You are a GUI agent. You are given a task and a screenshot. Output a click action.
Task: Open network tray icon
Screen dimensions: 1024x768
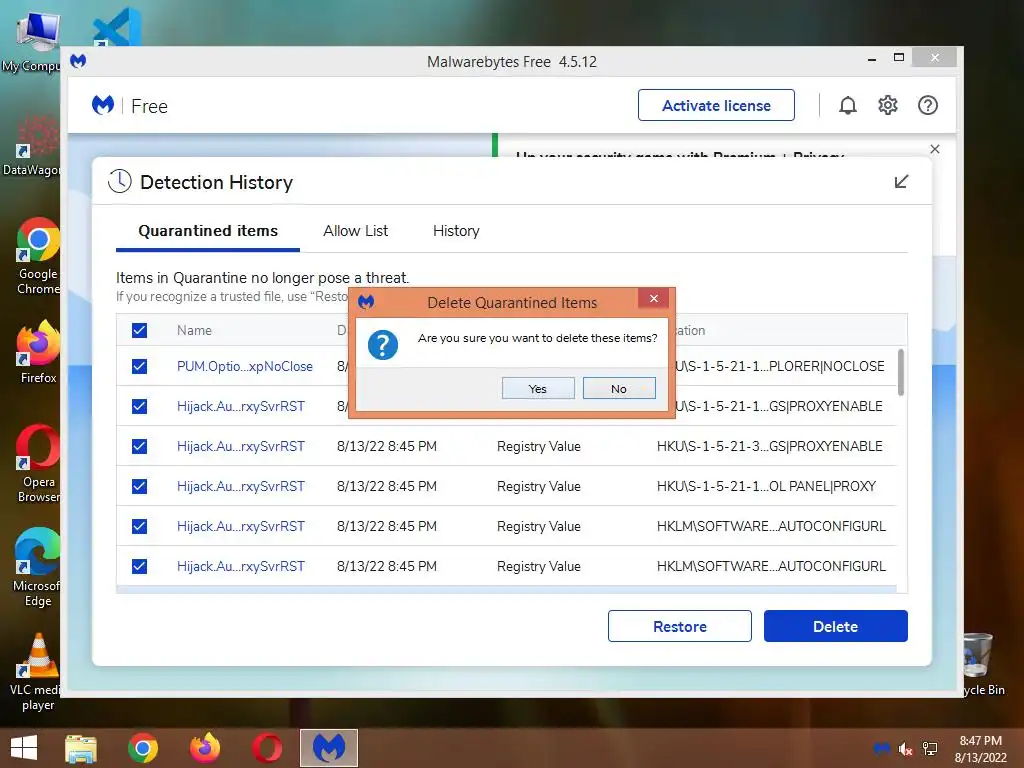pyautogui.click(x=930, y=749)
